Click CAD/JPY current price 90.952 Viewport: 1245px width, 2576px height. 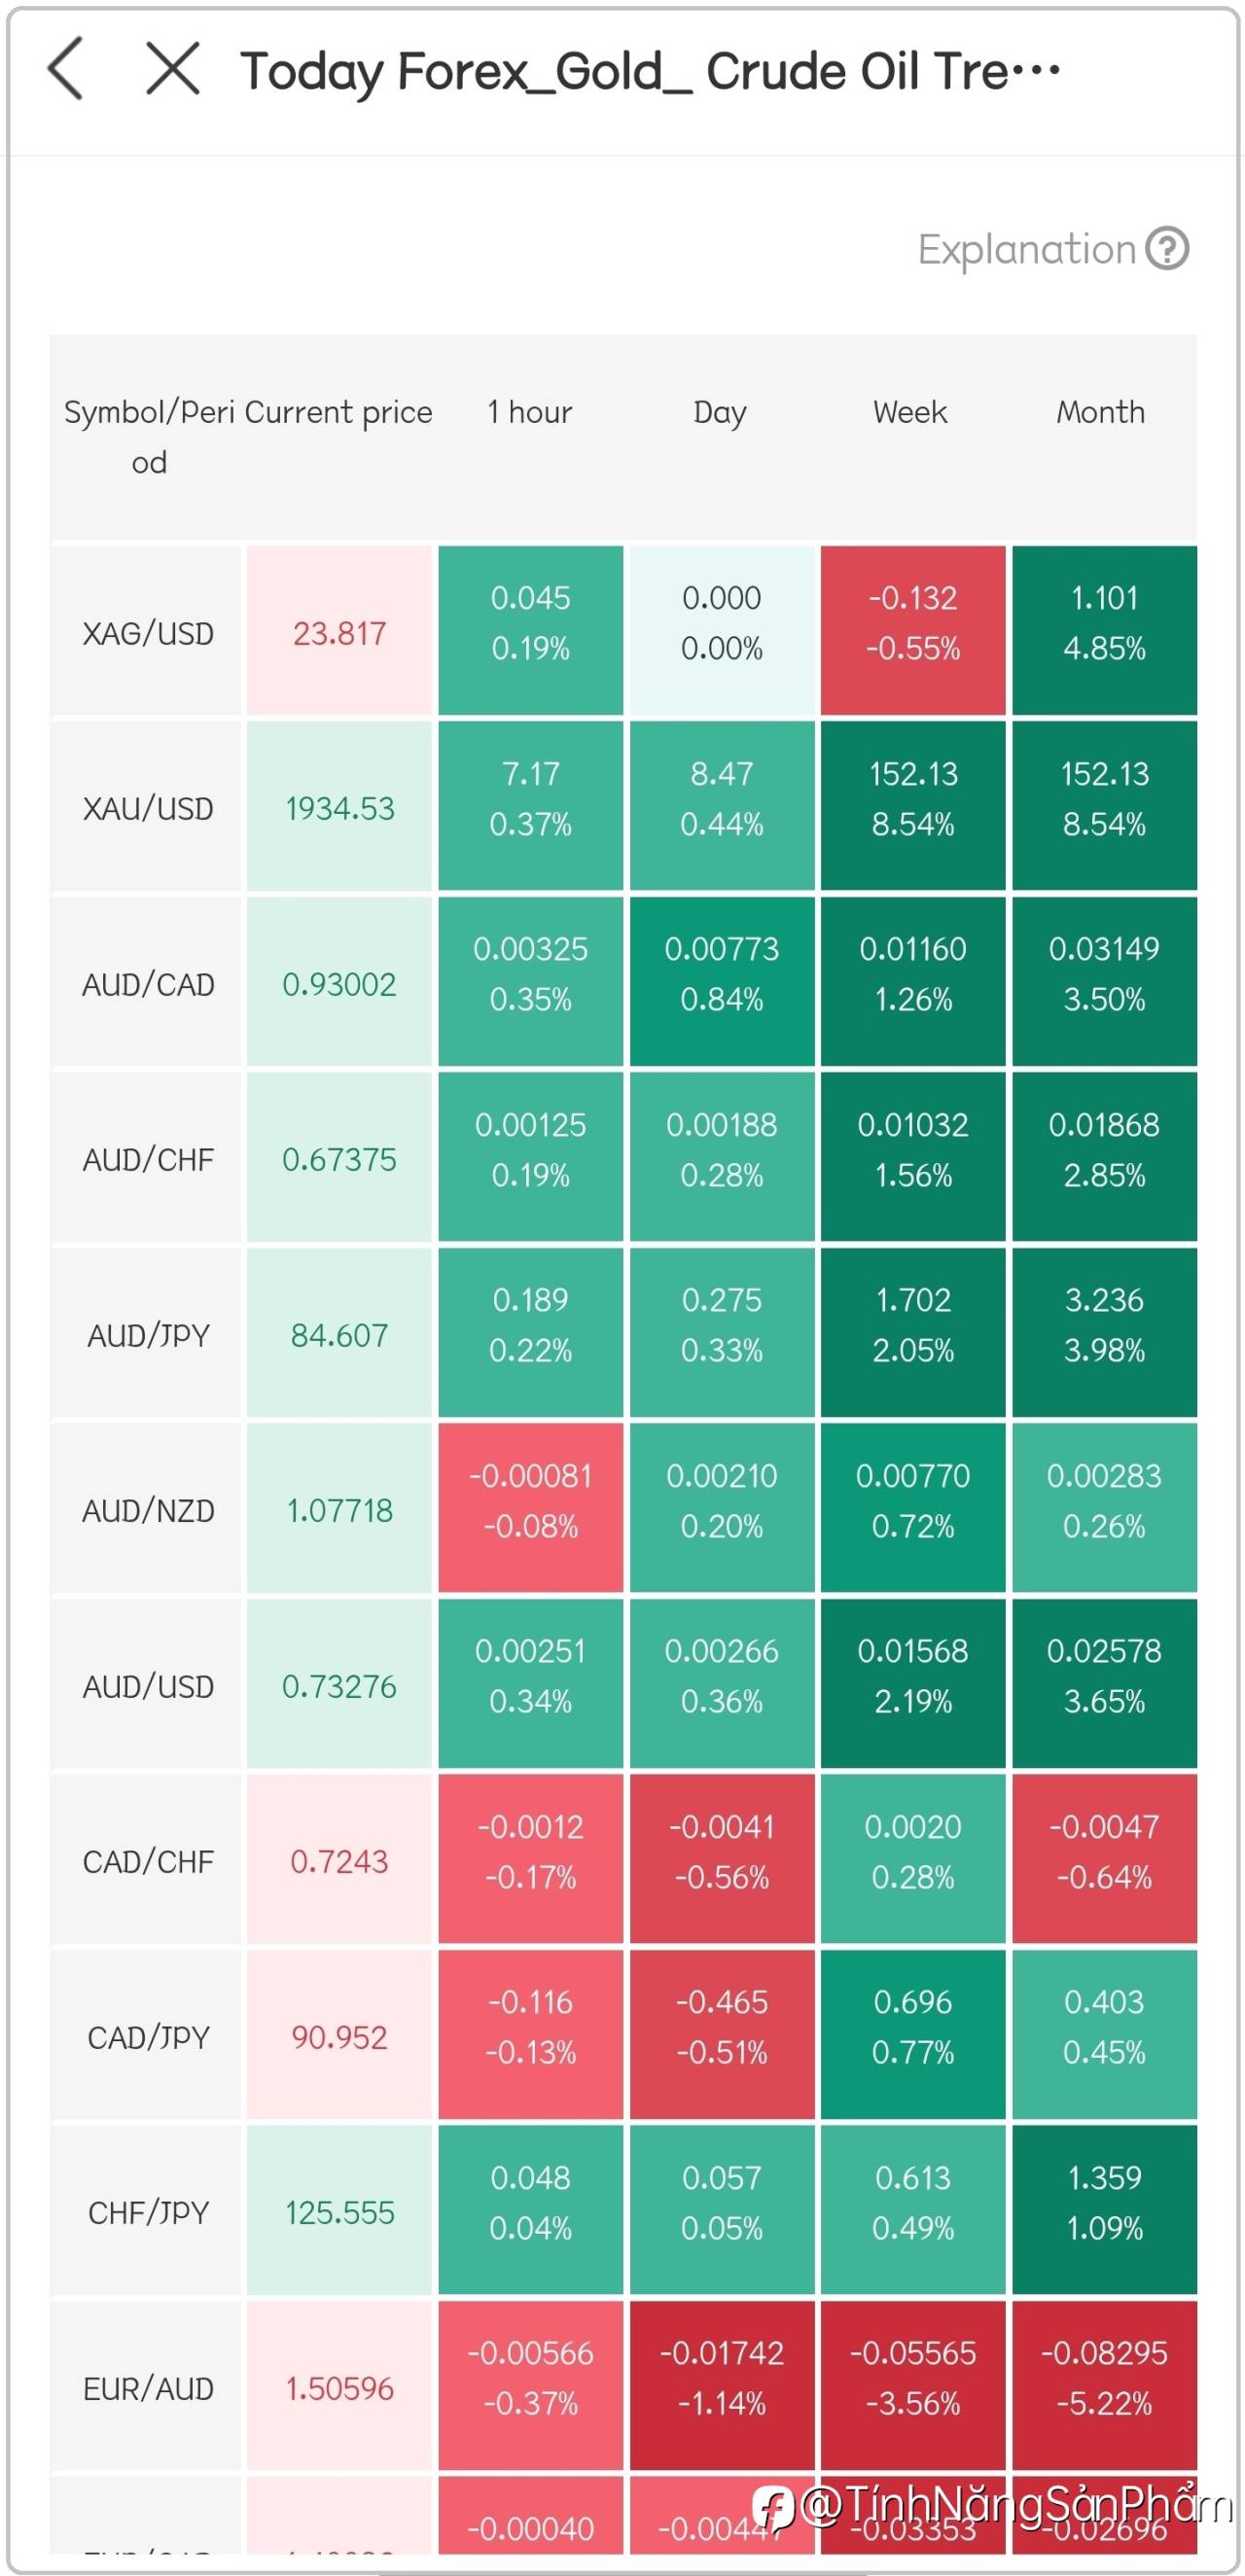pyautogui.click(x=340, y=2036)
